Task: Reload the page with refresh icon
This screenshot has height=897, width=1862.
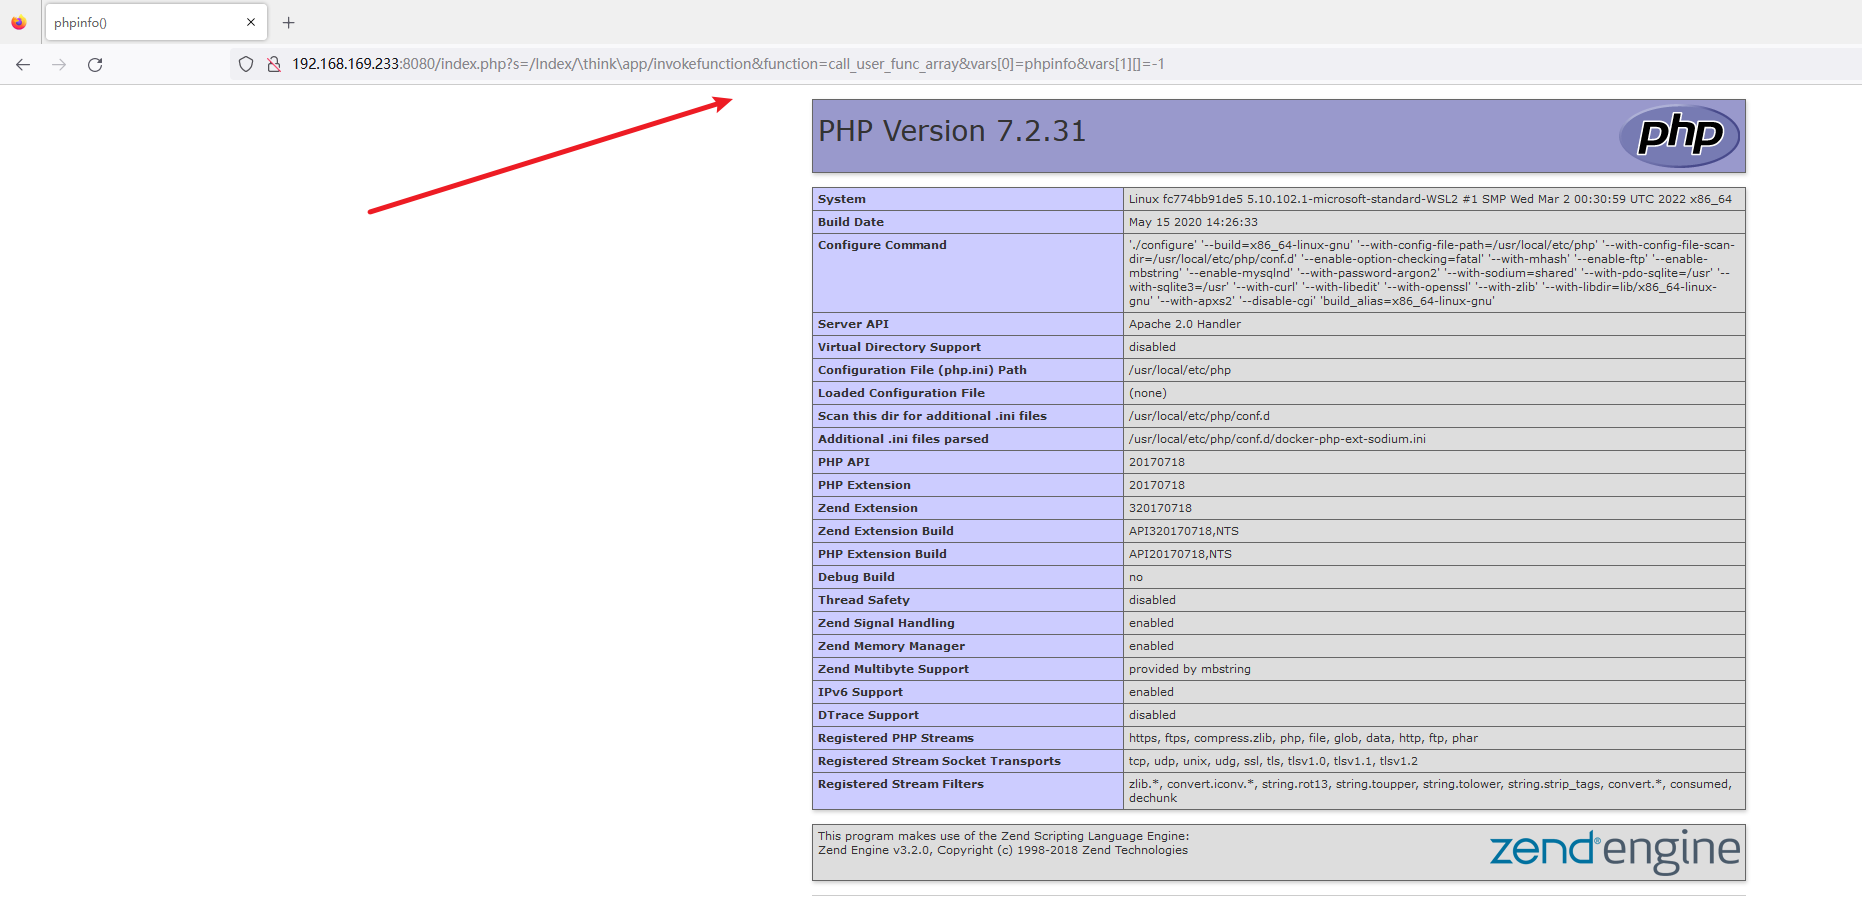Action: pyautogui.click(x=95, y=64)
